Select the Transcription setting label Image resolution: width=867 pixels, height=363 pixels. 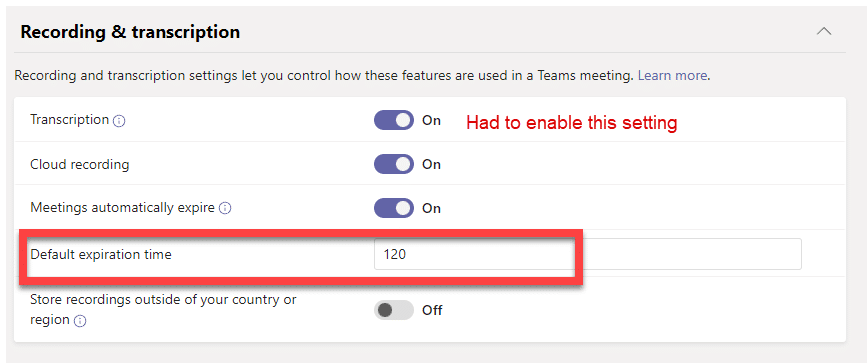click(70, 120)
